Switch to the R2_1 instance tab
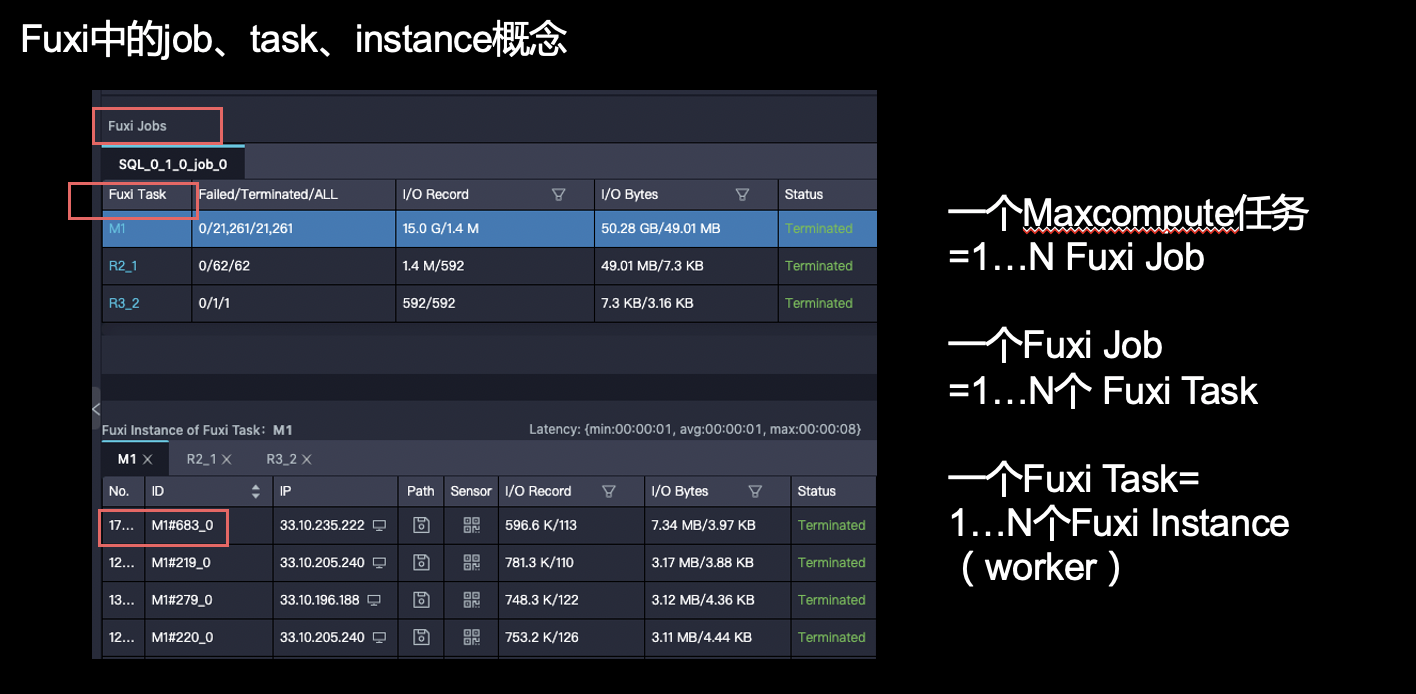 coord(201,459)
